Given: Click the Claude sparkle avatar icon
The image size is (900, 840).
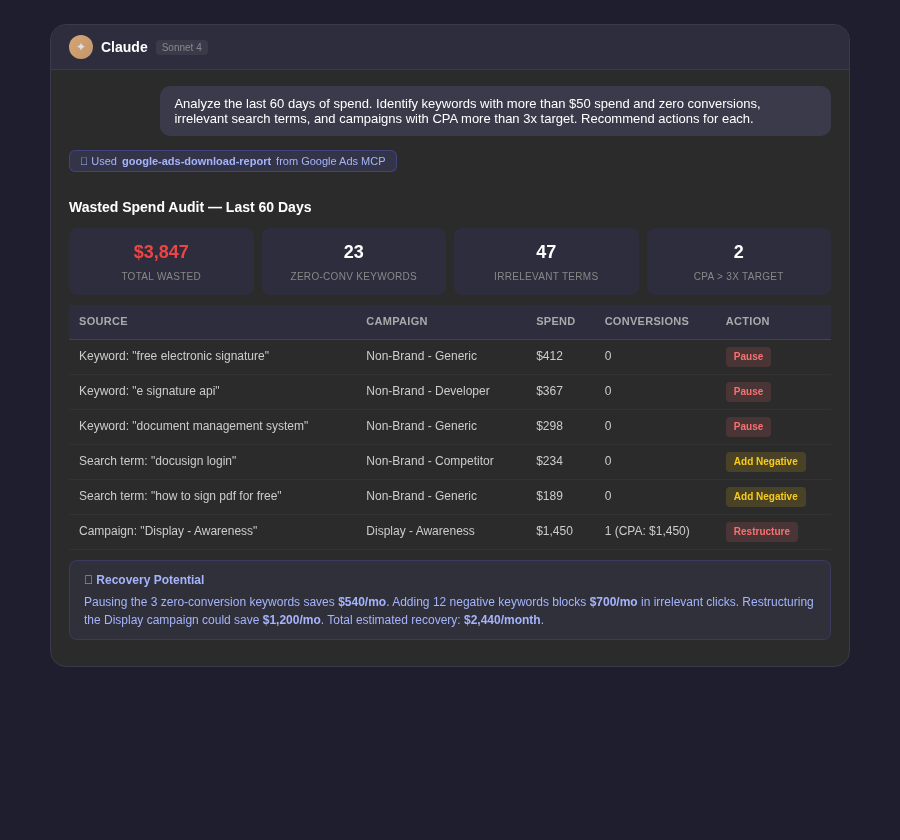Looking at the screenshot, I should (81, 47).
